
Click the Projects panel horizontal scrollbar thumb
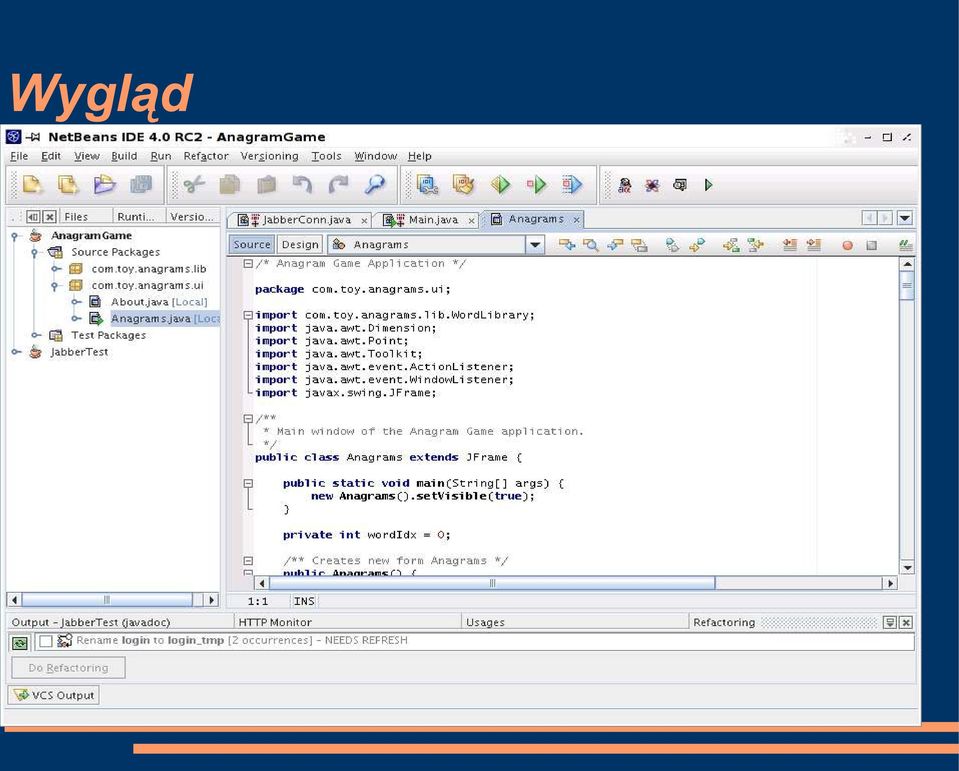coord(107,600)
